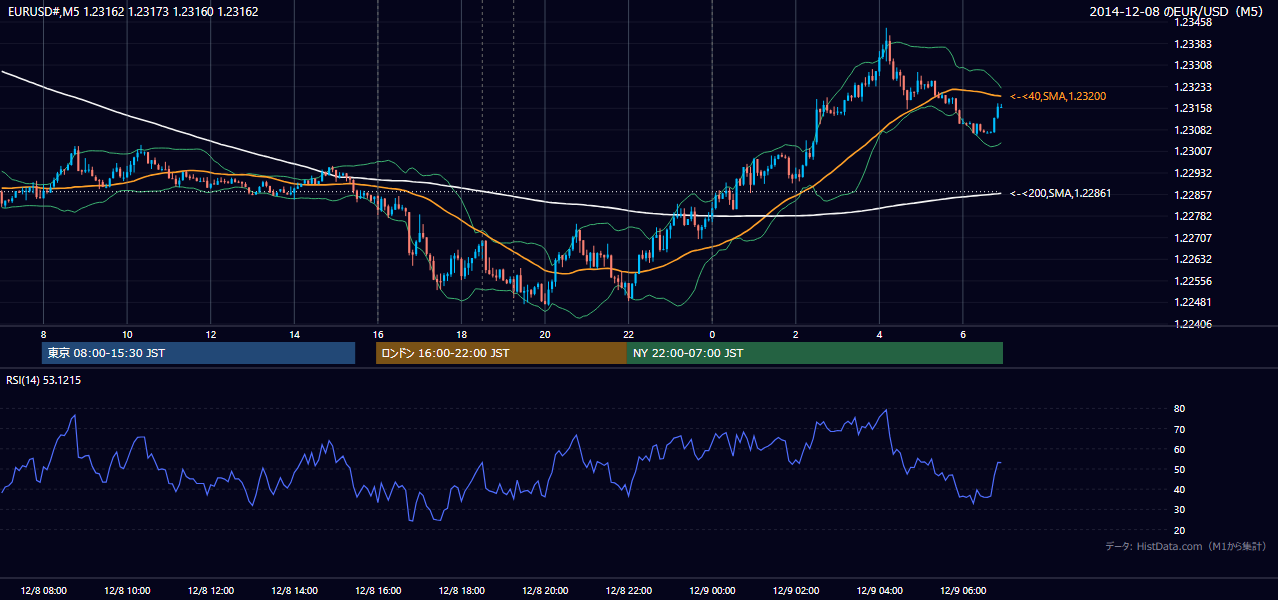Click RSI axis level 70

(1180, 429)
